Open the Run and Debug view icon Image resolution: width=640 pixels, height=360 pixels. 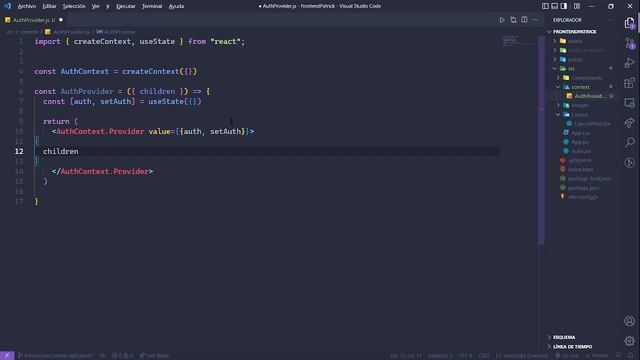pyautogui.click(x=629, y=63)
